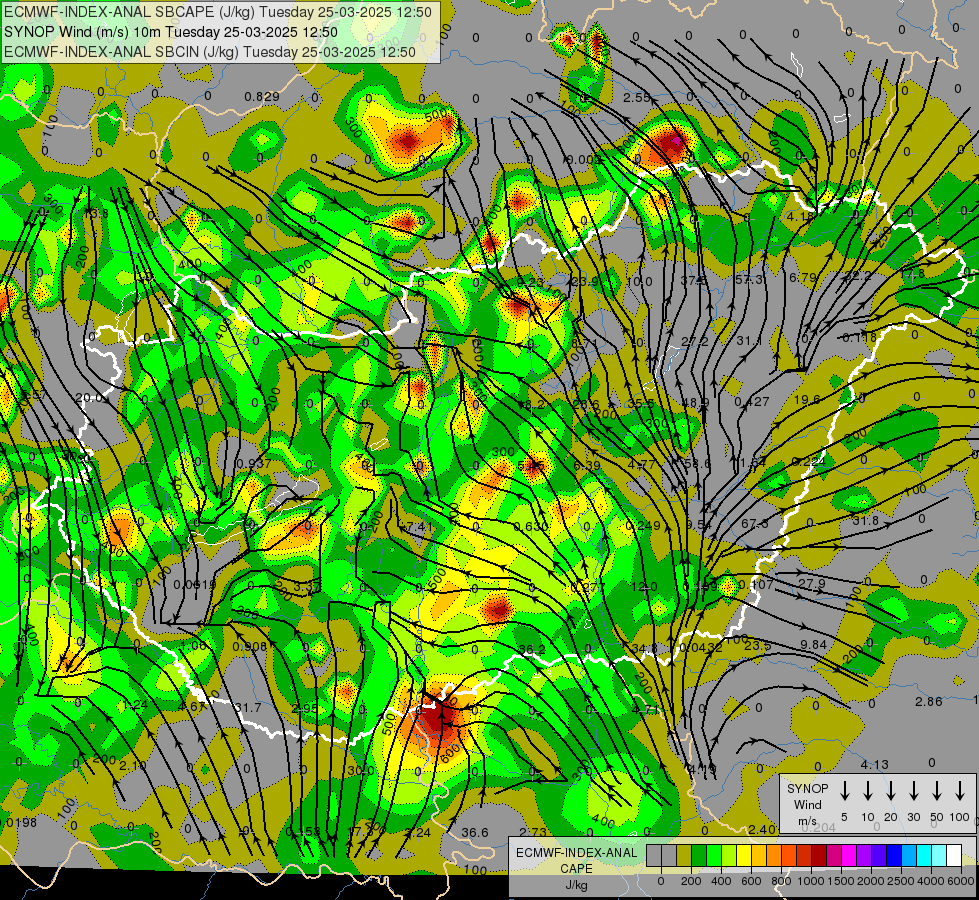The height and width of the screenshot is (900, 979).
Task: Click the map value '0.829'
Action: [262, 96]
